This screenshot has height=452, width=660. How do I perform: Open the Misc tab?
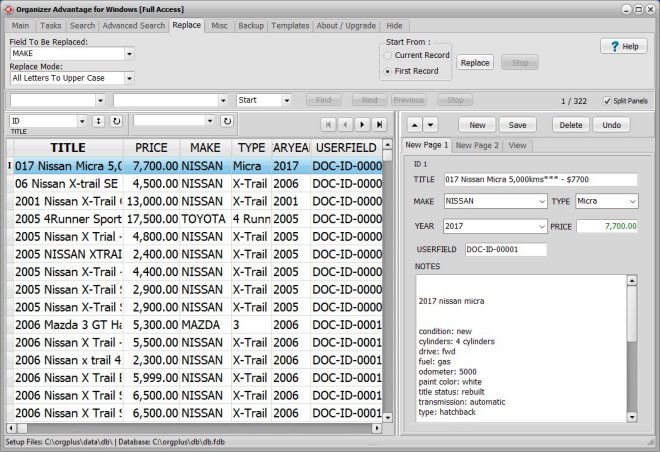click(x=219, y=26)
